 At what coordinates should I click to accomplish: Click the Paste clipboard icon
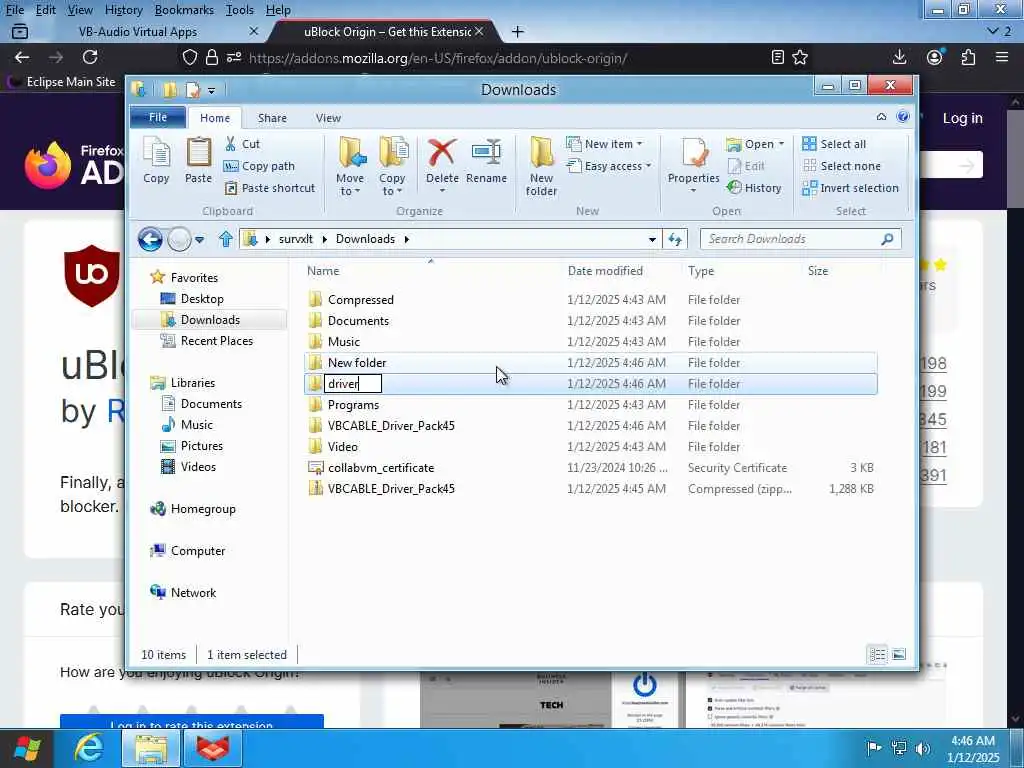click(198, 160)
